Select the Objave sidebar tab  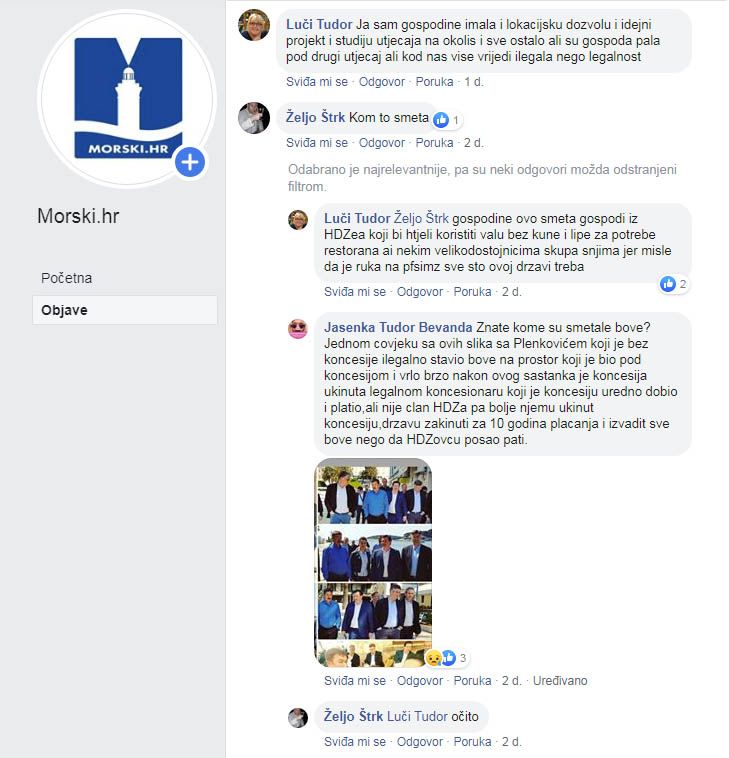pos(125,310)
